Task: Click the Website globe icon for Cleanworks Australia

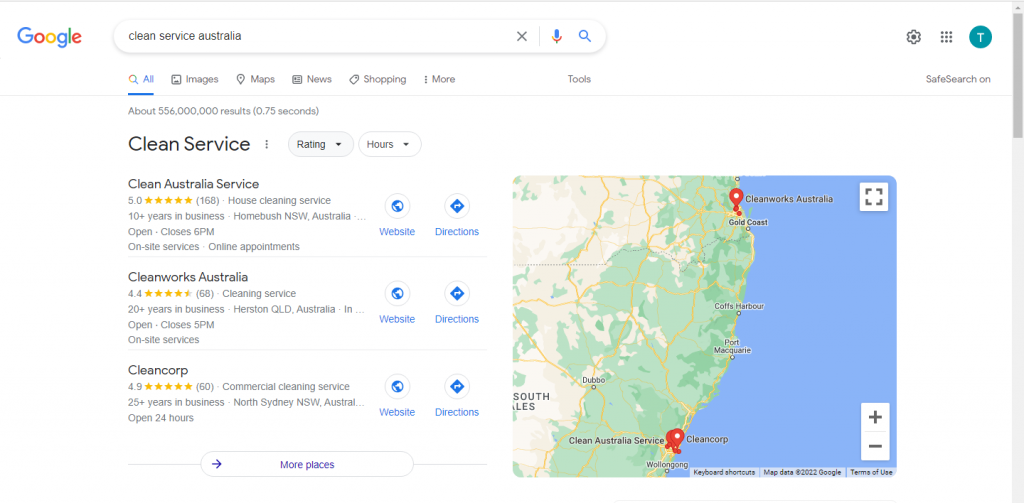Action: click(397, 294)
